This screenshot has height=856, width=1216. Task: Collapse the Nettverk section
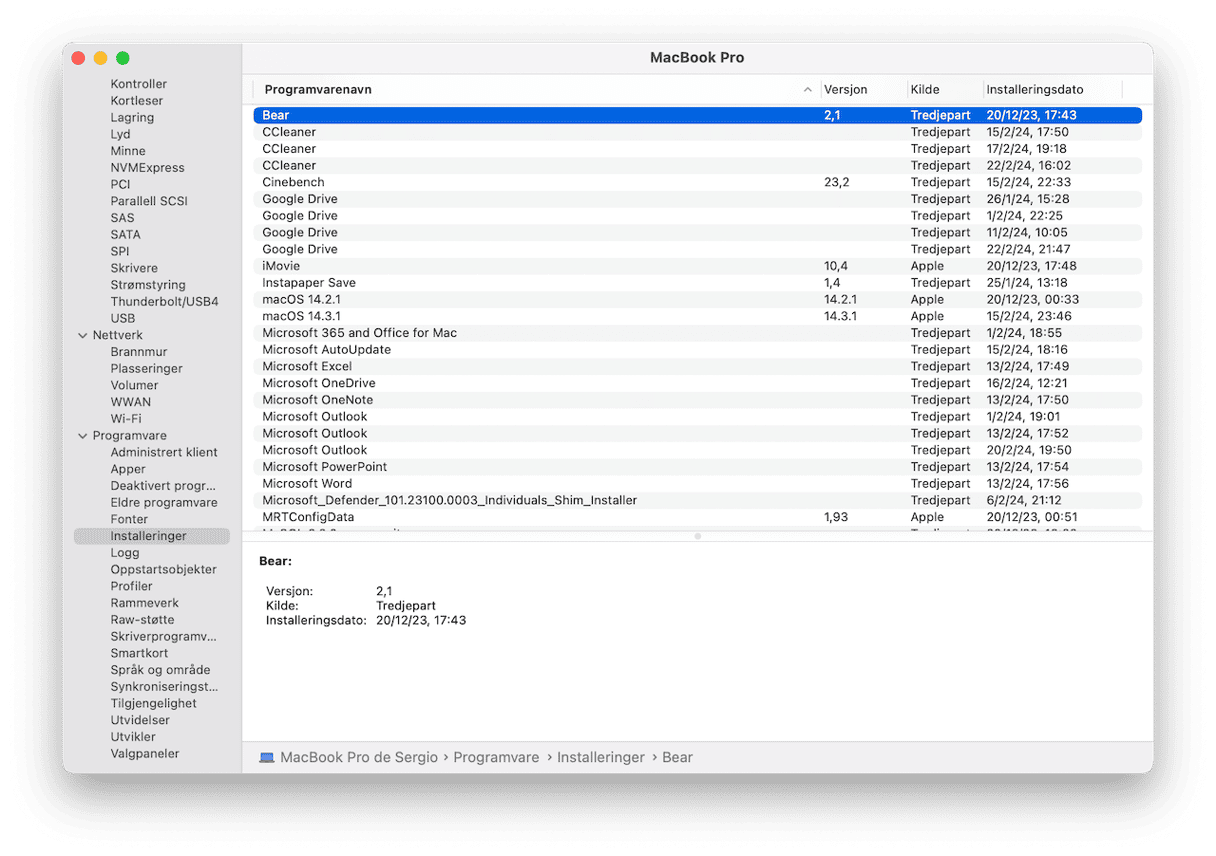(x=82, y=335)
